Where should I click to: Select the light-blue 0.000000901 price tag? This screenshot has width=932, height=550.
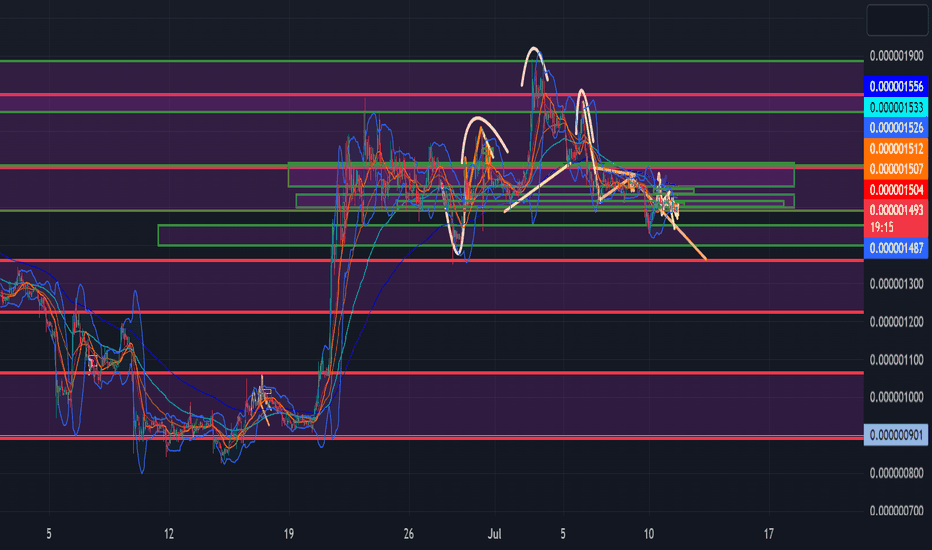[x=896, y=435]
